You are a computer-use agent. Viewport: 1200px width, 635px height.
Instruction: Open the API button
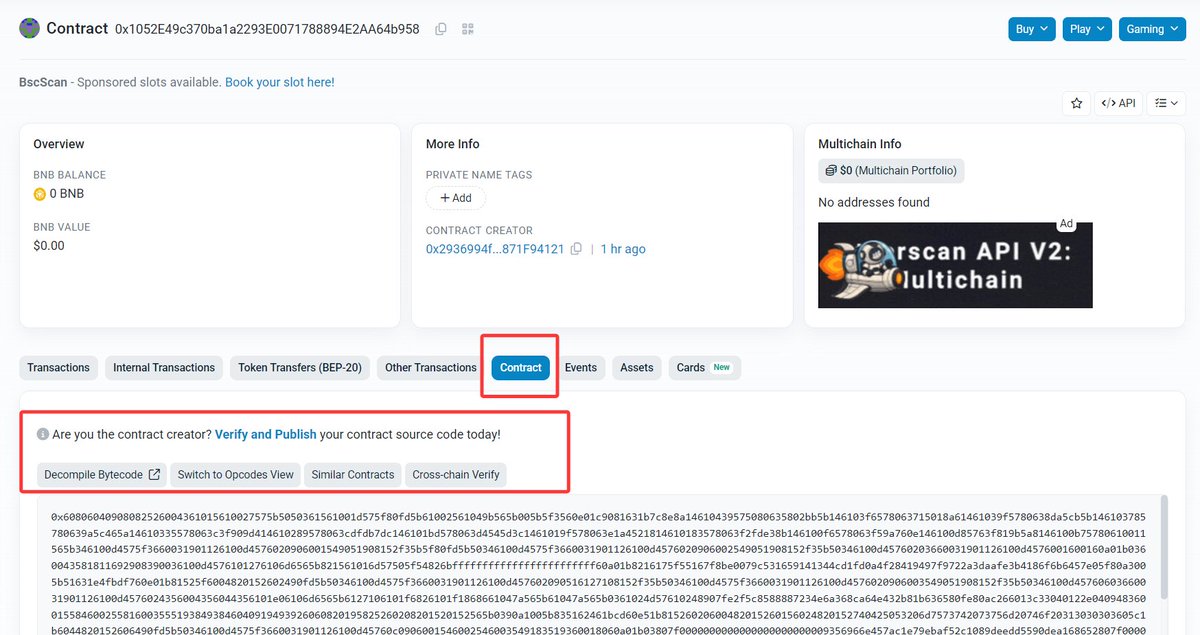pos(1119,102)
